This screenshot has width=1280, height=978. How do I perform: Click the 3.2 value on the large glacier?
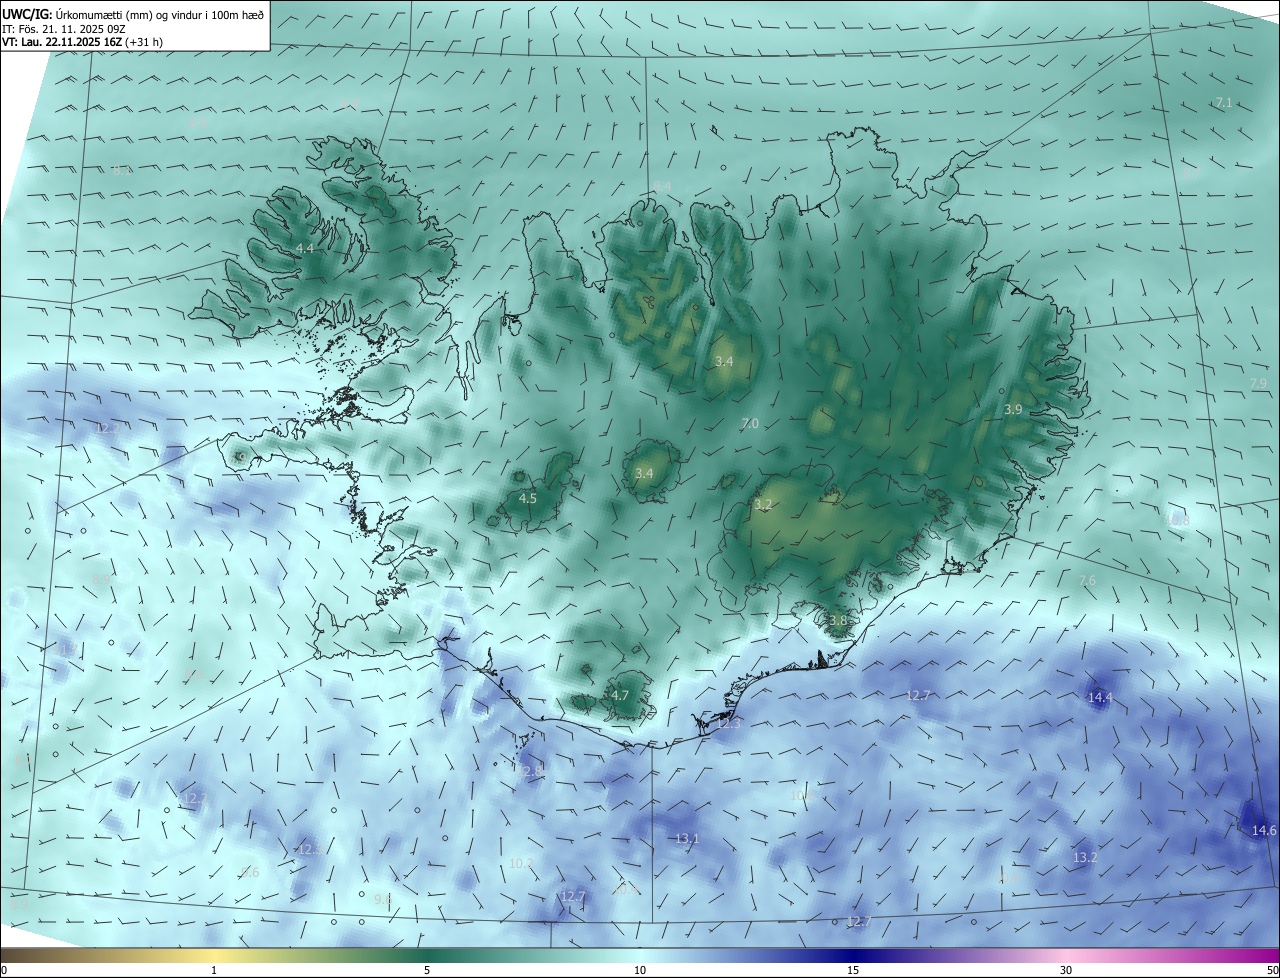[763, 505]
